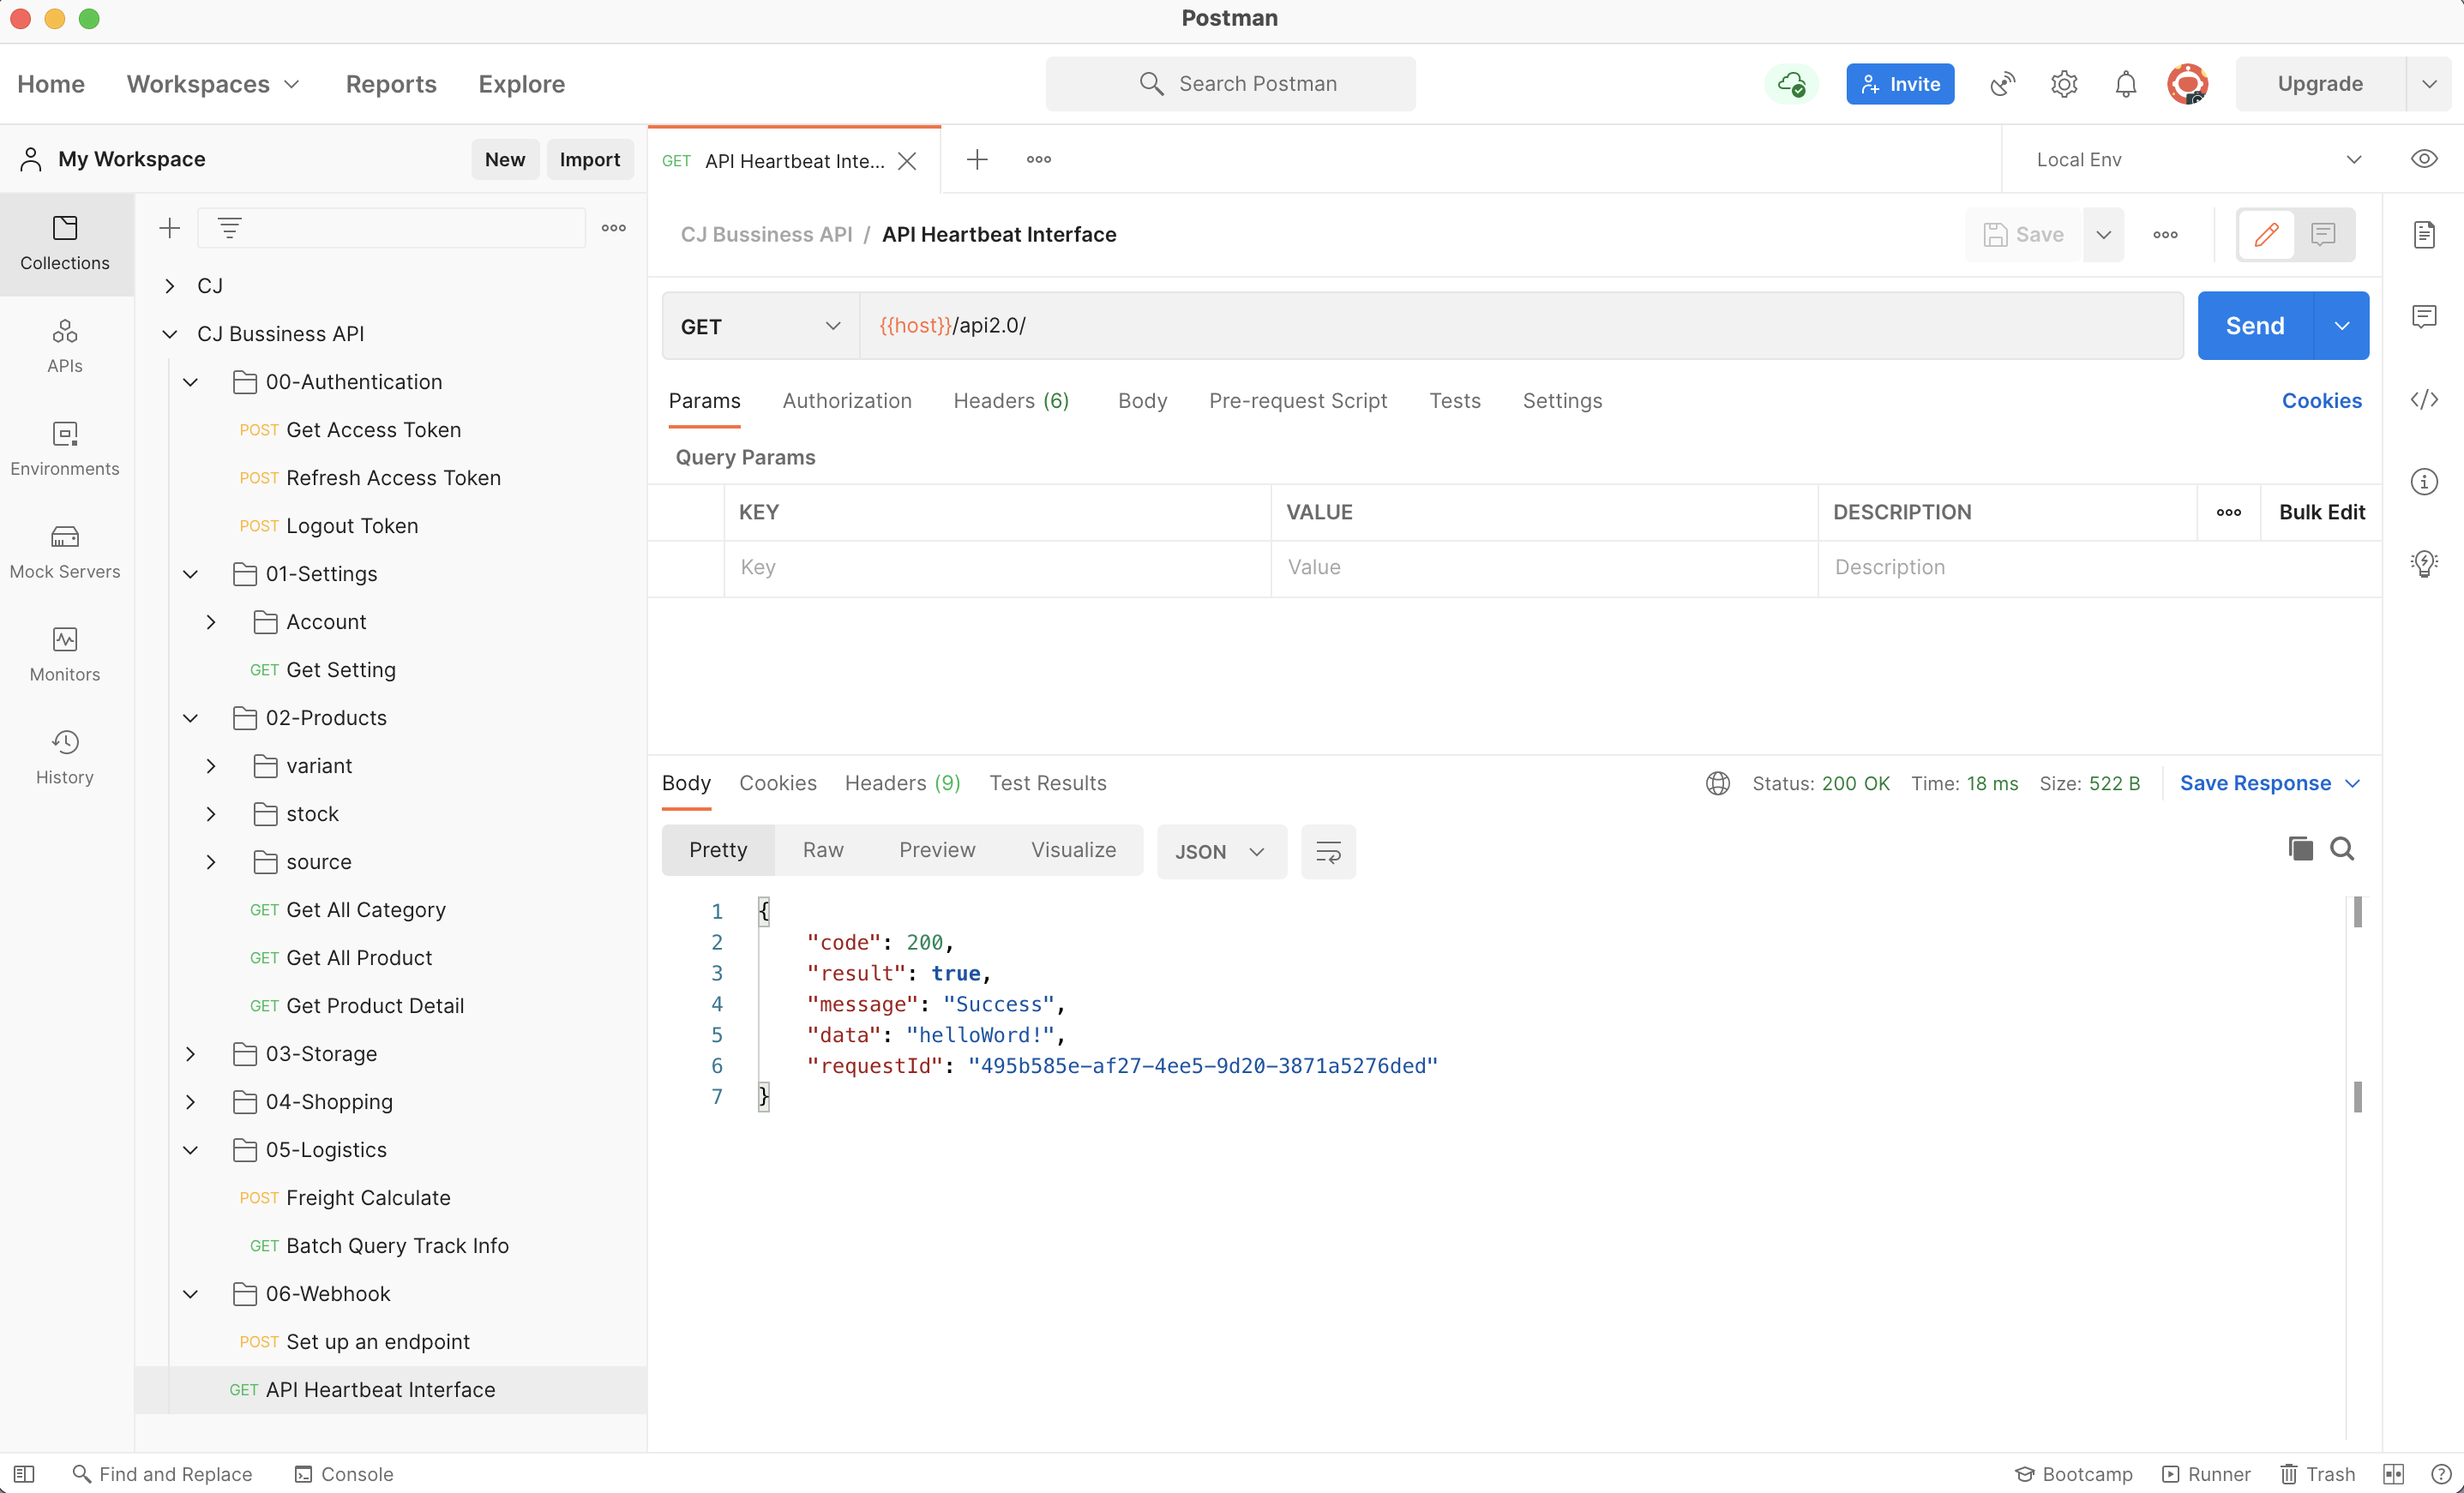Copy the response body with the copy icon
The image size is (2464, 1493).
coord(2300,849)
